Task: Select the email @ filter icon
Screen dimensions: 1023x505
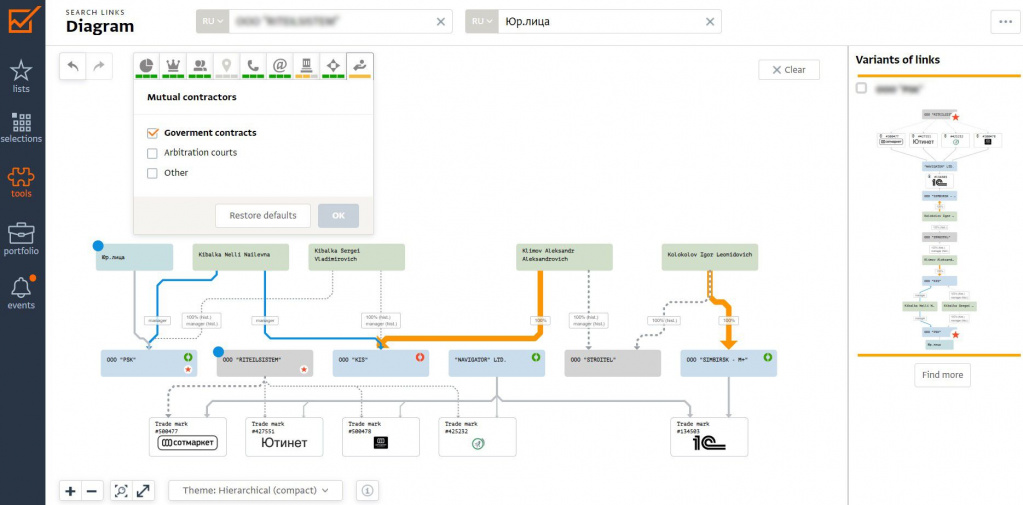Action: pyautogui.click(x=280, y=65)
